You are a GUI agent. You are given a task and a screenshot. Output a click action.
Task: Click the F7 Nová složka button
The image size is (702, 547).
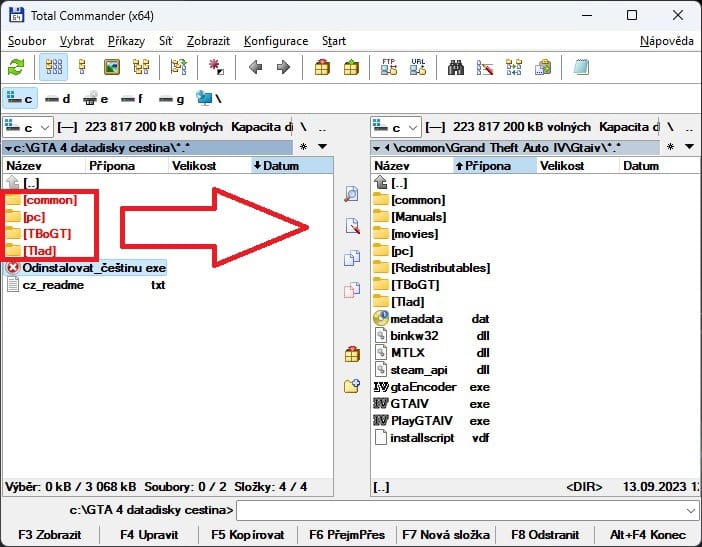446,535
